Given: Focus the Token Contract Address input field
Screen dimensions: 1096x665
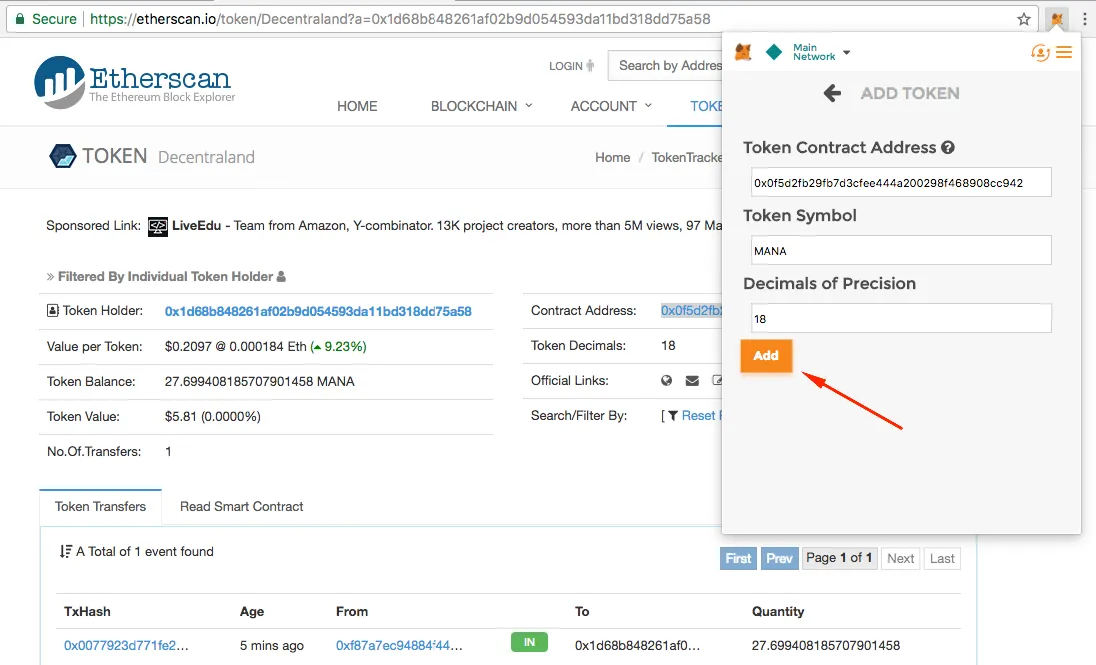Looking at the screenshot, I should point(901,183).
